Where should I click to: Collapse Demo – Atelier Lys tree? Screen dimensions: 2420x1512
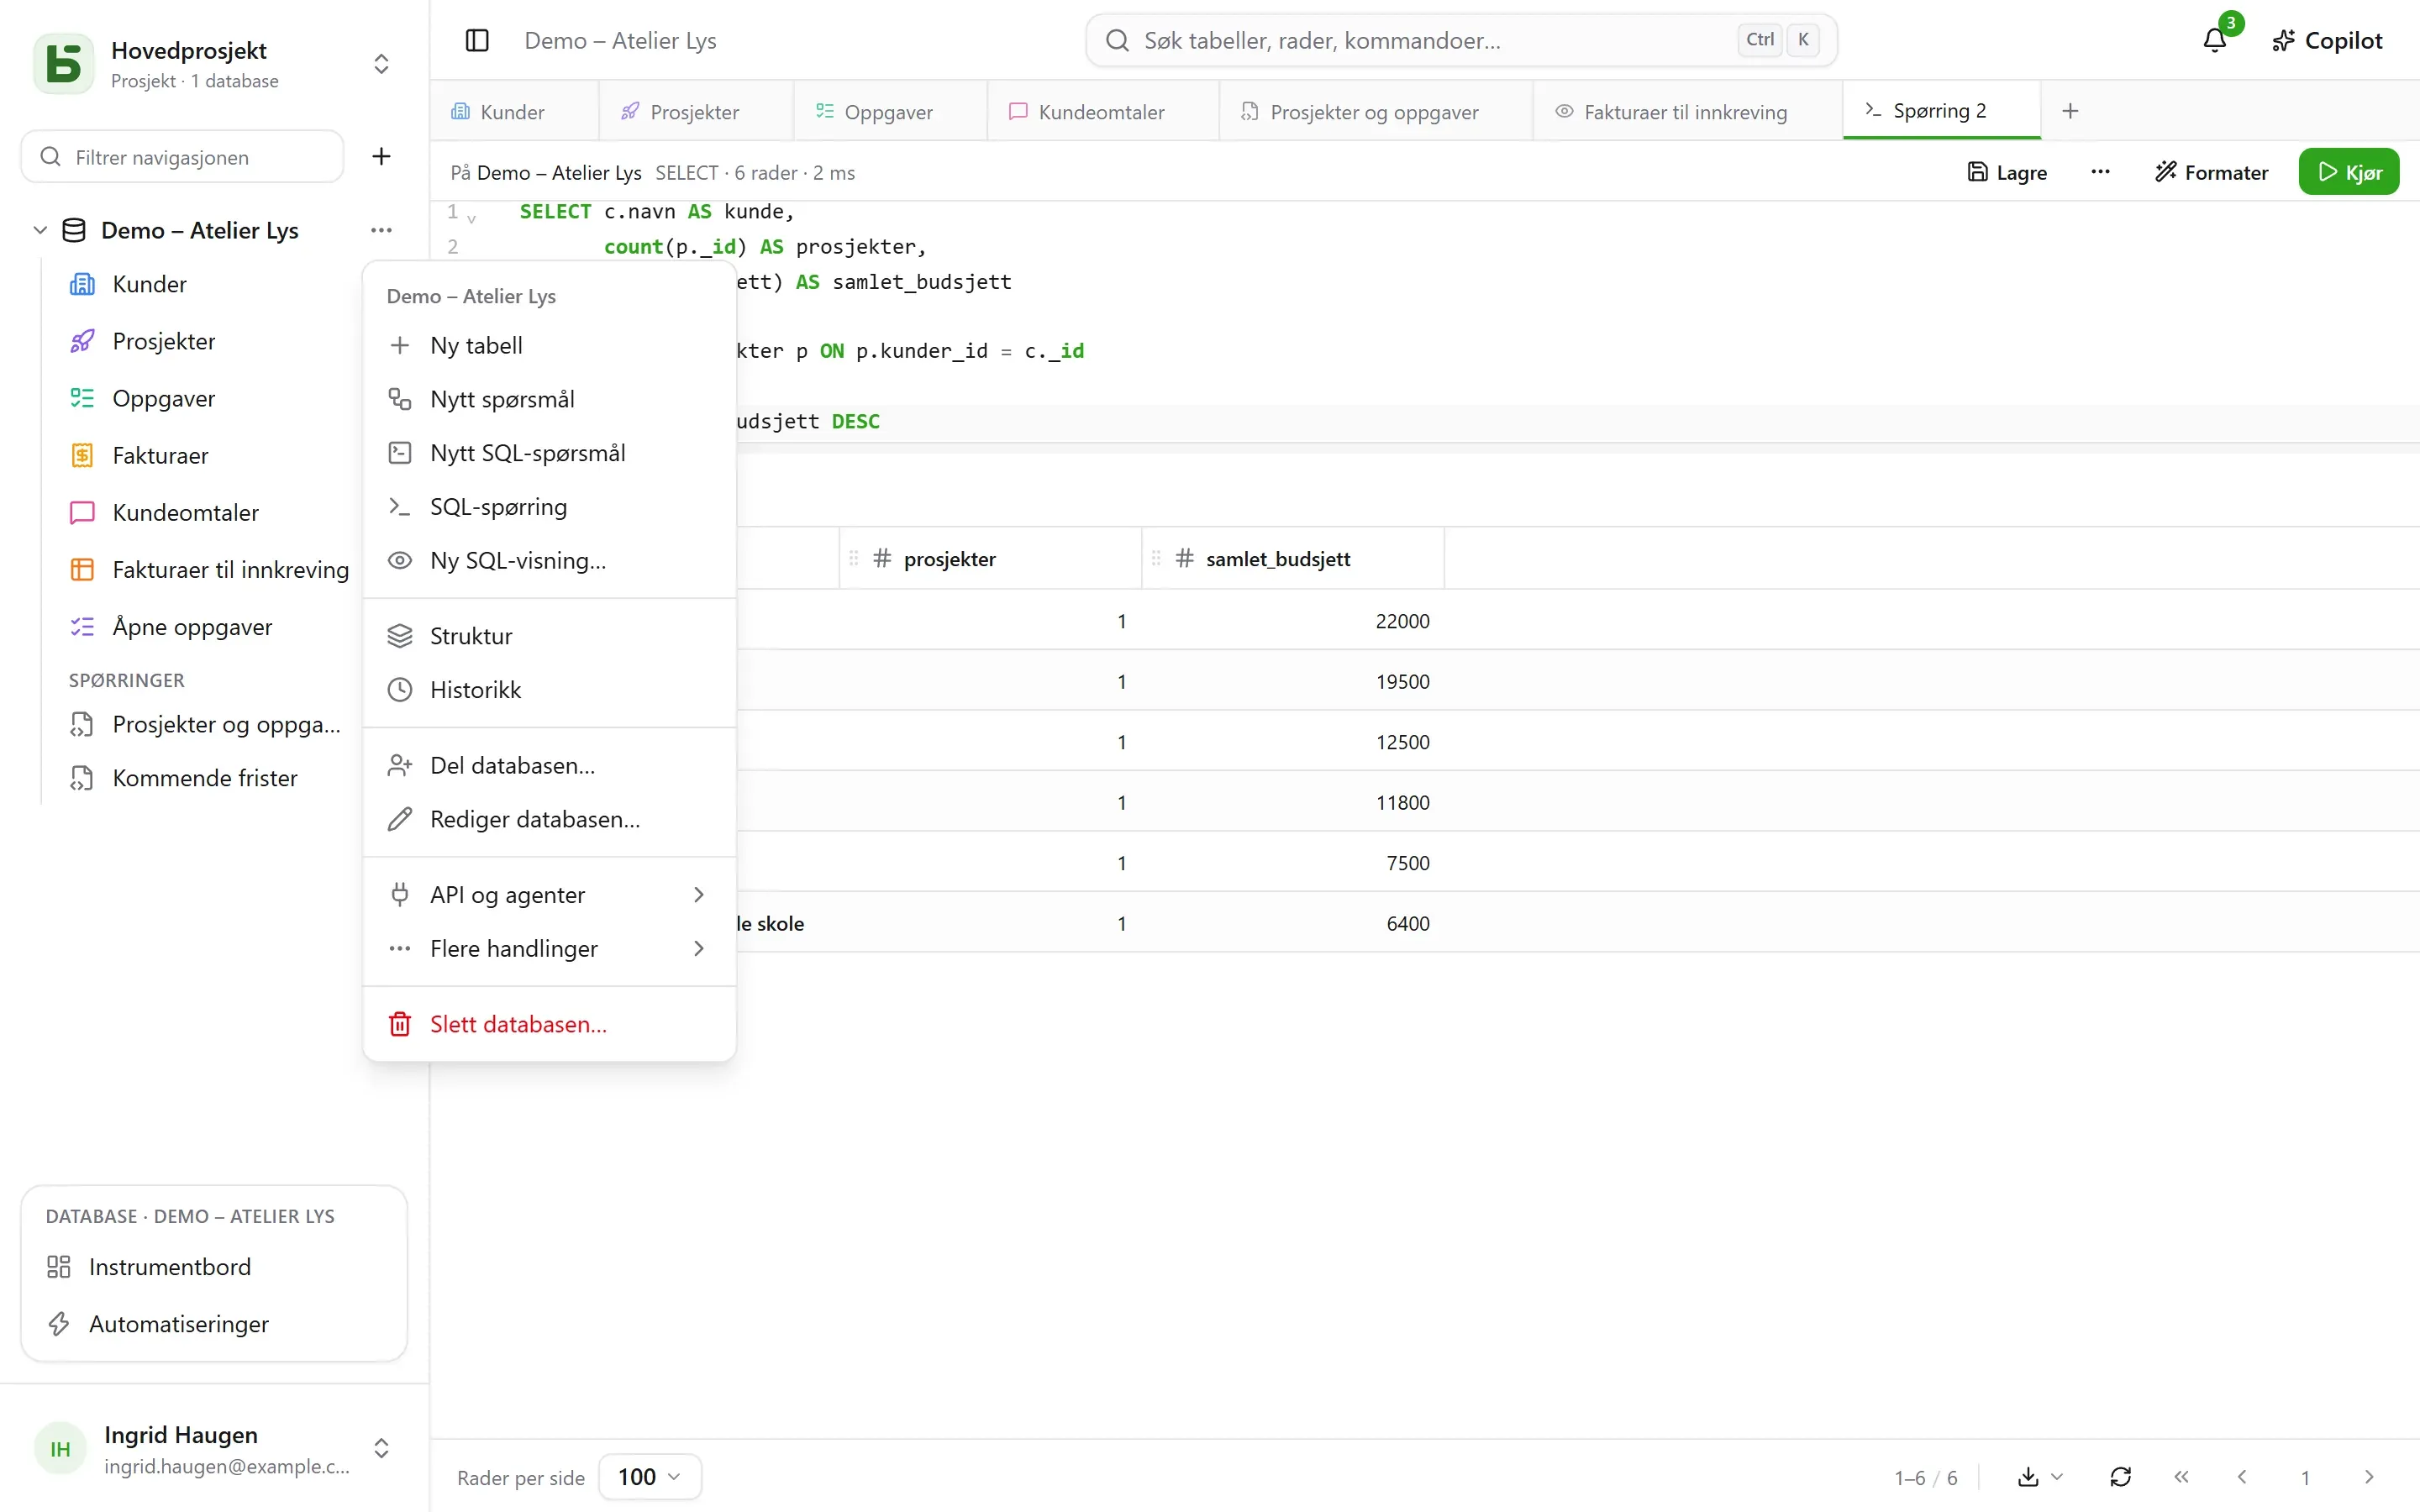[x=40, y=230]
